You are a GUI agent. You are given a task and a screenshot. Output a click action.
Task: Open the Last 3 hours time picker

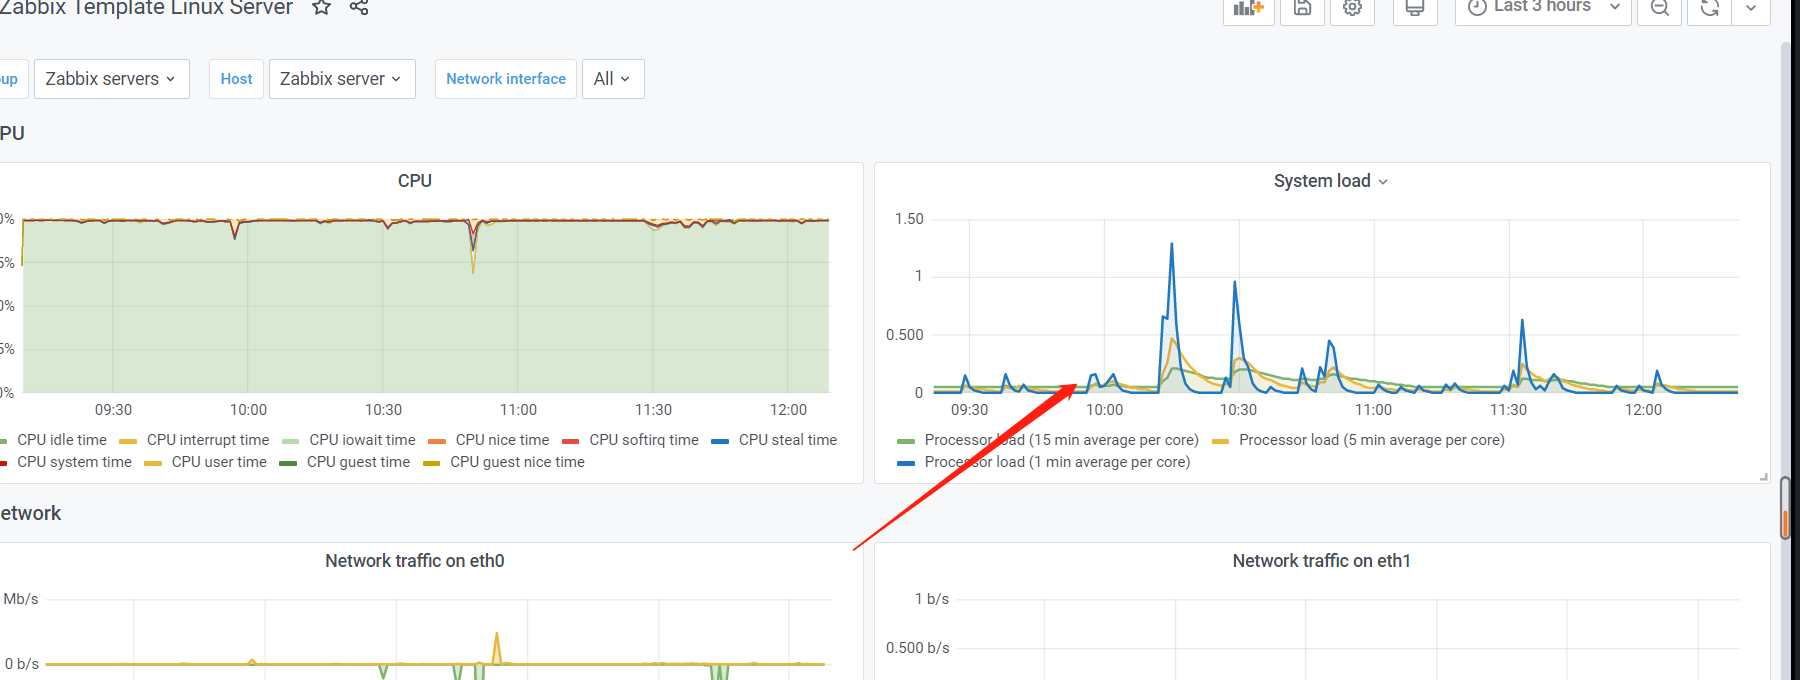coord(1542,8)
